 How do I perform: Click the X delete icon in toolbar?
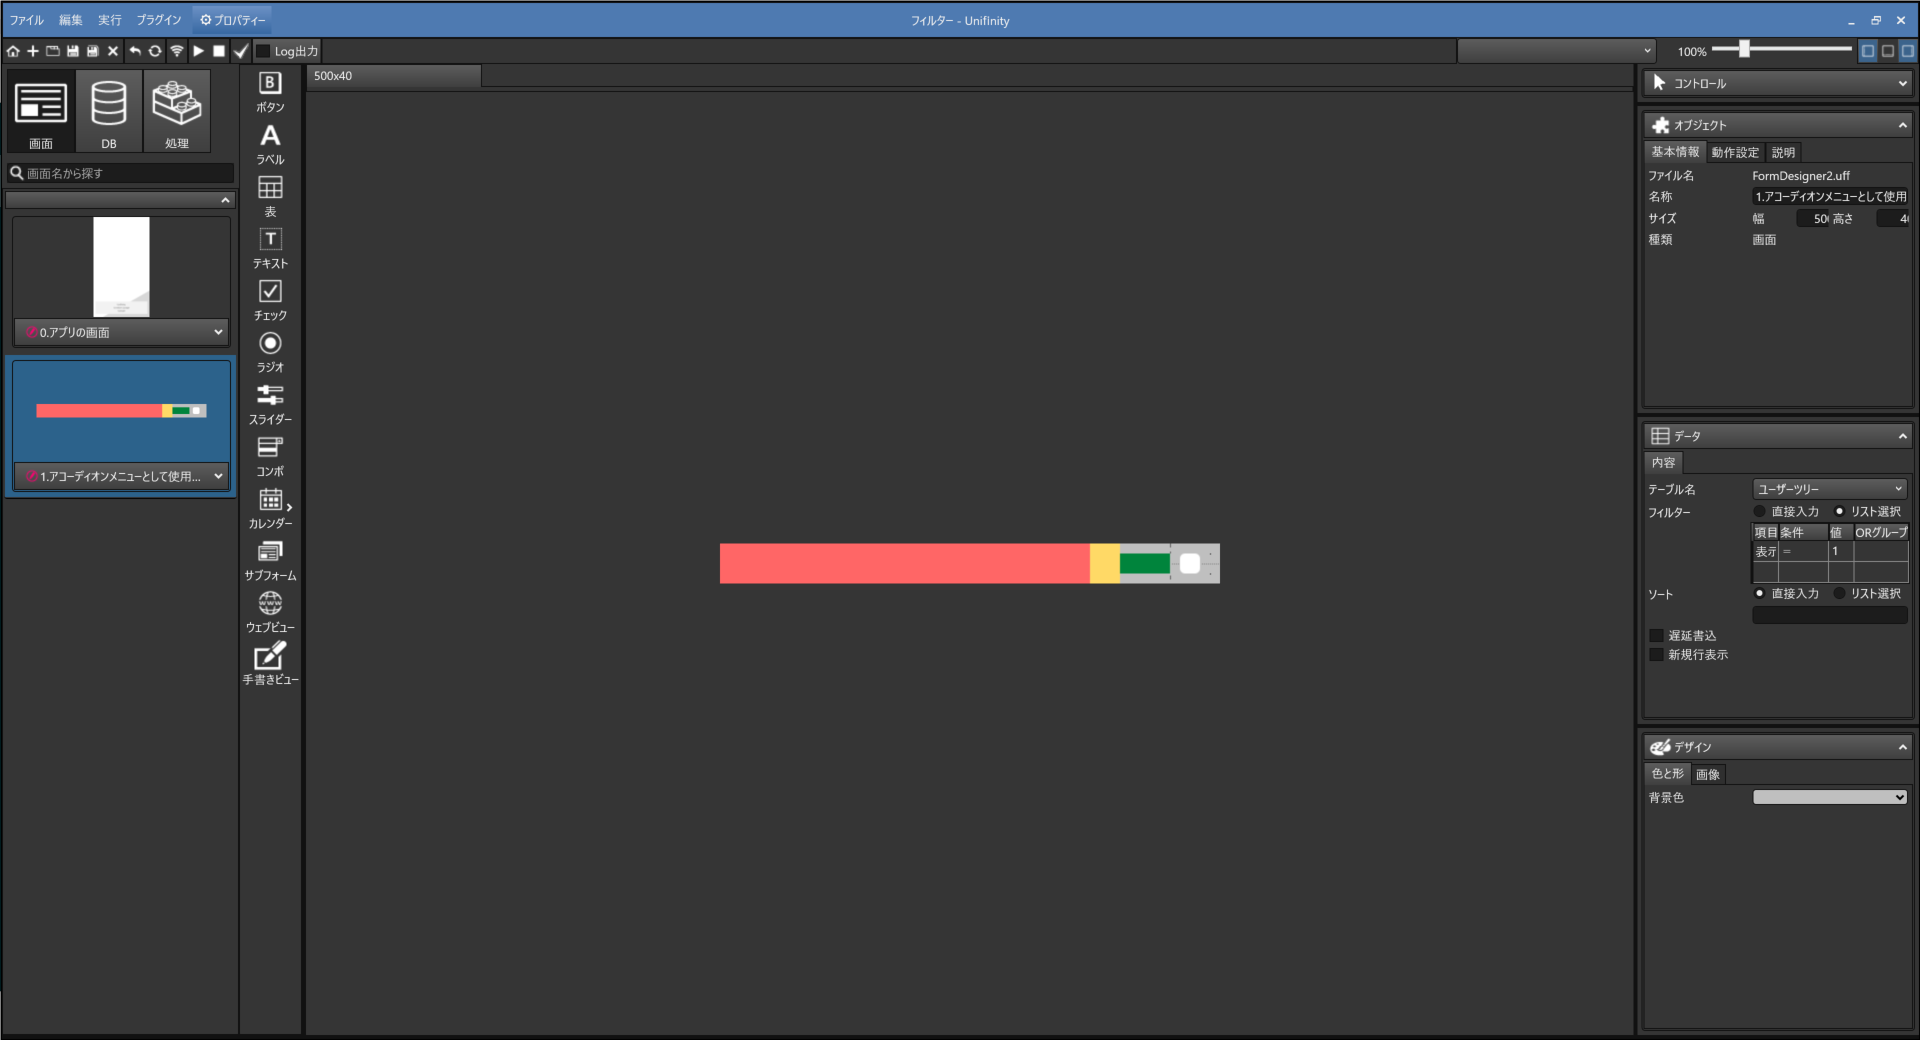tap(113, 51)
